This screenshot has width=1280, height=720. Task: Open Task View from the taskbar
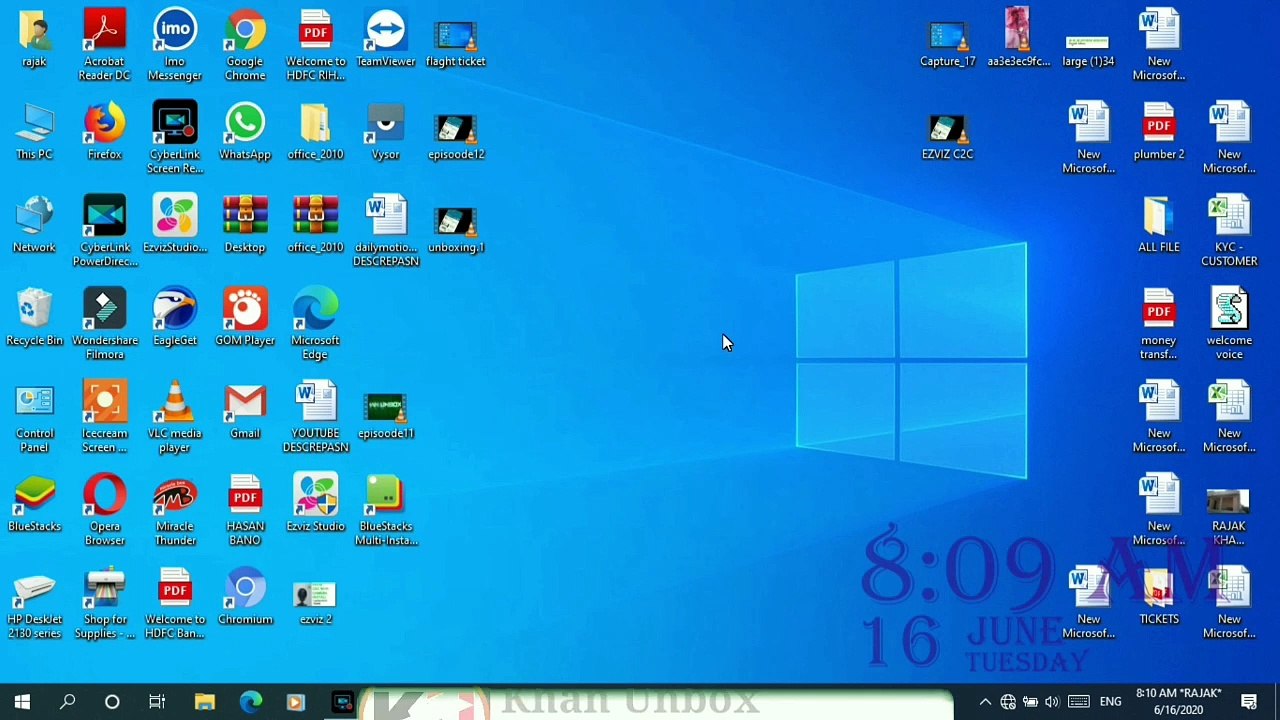pyautogui.click(x=157, y=702)
